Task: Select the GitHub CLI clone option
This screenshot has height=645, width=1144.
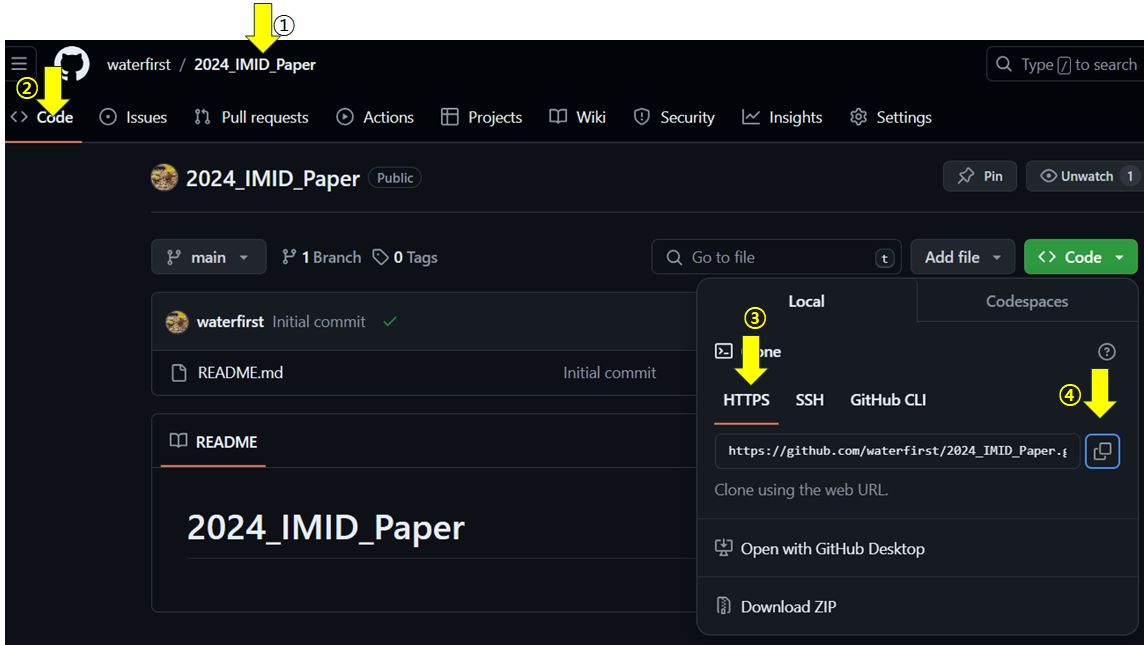Action: 888,401
